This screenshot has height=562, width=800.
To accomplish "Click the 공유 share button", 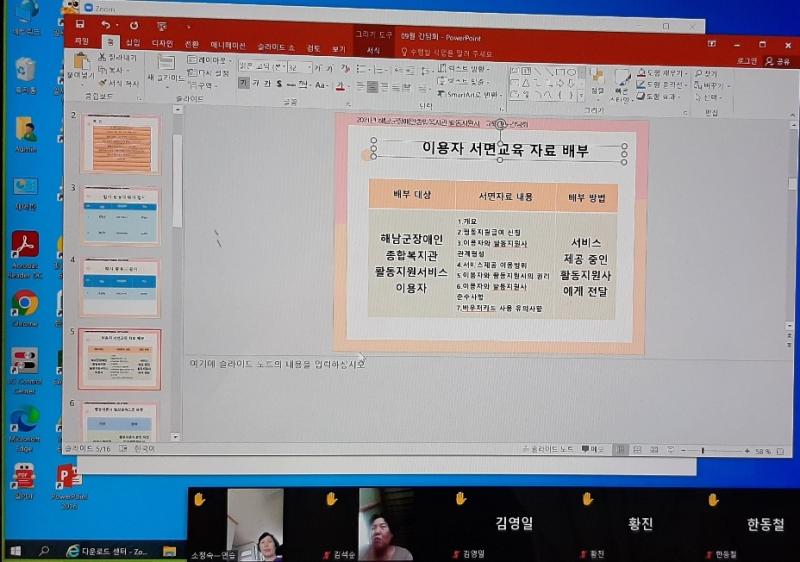I will point(776,61).
